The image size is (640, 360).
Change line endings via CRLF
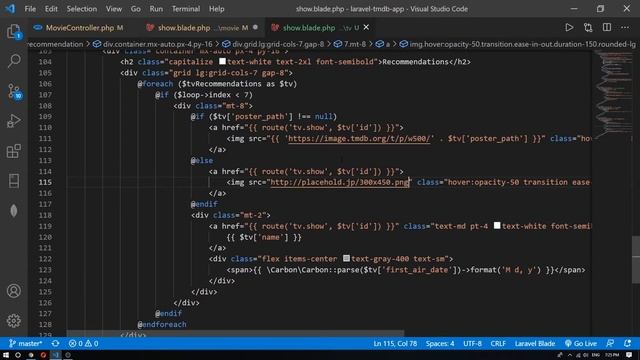(498, 343)
